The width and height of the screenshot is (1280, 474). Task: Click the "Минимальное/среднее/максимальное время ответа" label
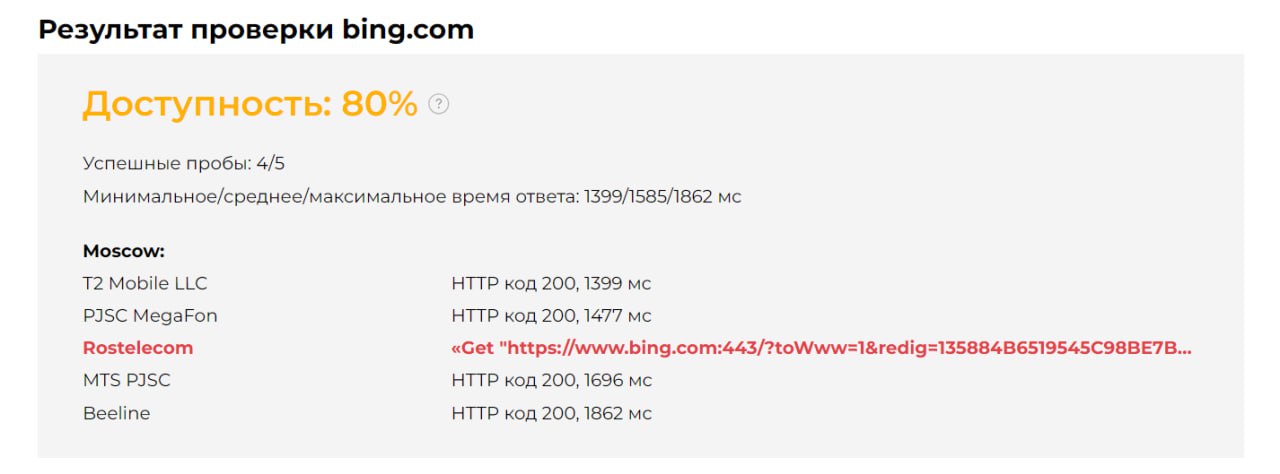[329, 196]
